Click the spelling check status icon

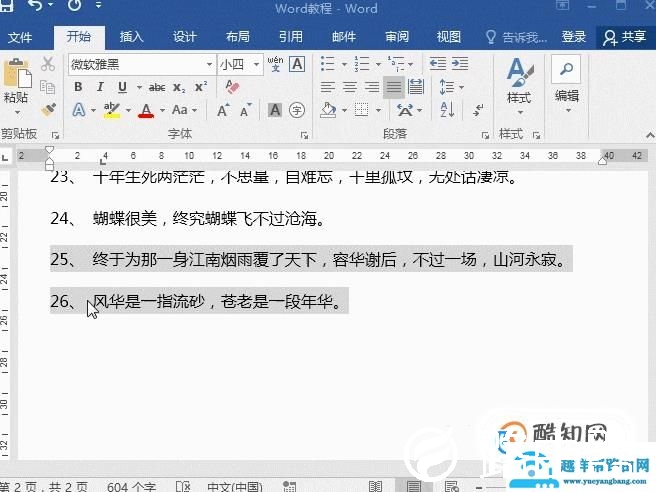pos(183,487)
